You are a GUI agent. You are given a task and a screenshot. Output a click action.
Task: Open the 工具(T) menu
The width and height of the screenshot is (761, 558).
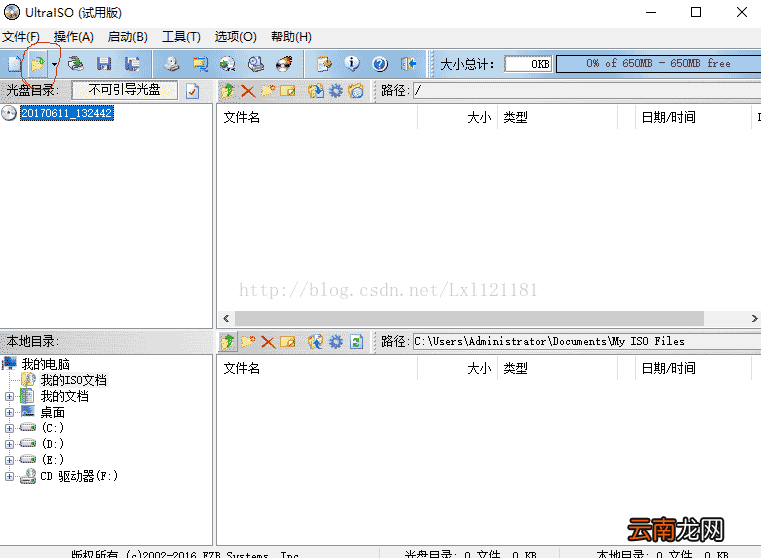[181, 37]
